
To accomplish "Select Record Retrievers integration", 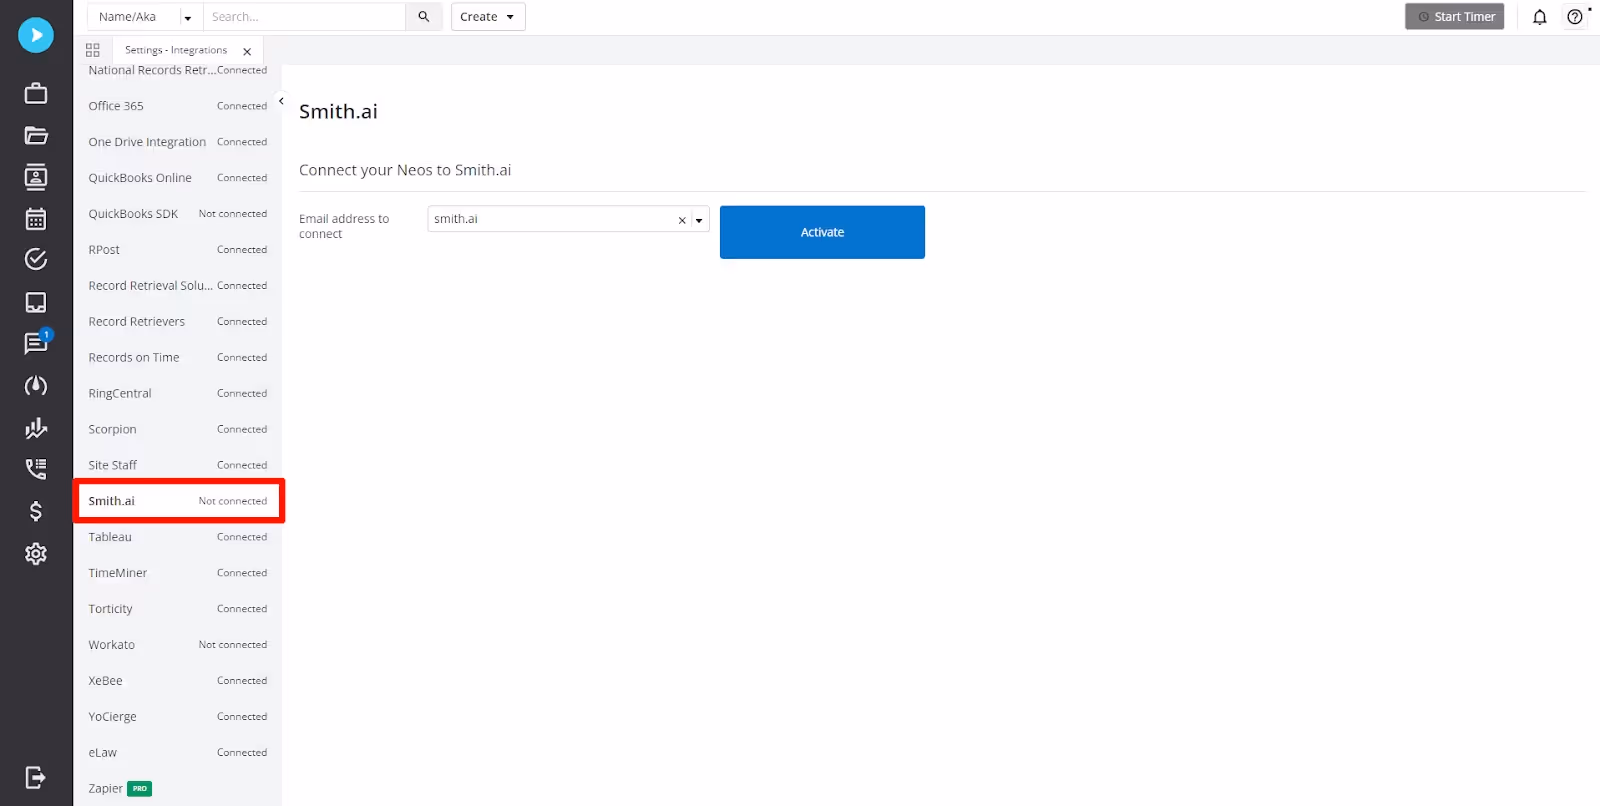I will [177, 322].
